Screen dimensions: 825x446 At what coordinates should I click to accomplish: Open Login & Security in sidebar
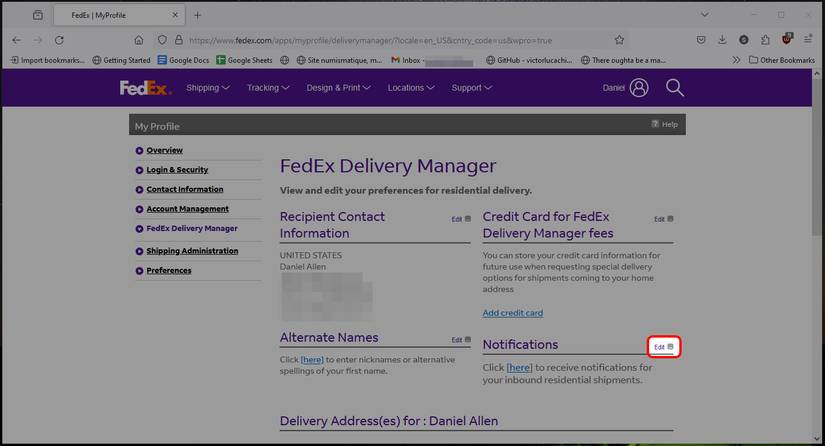tap(177, 170)
